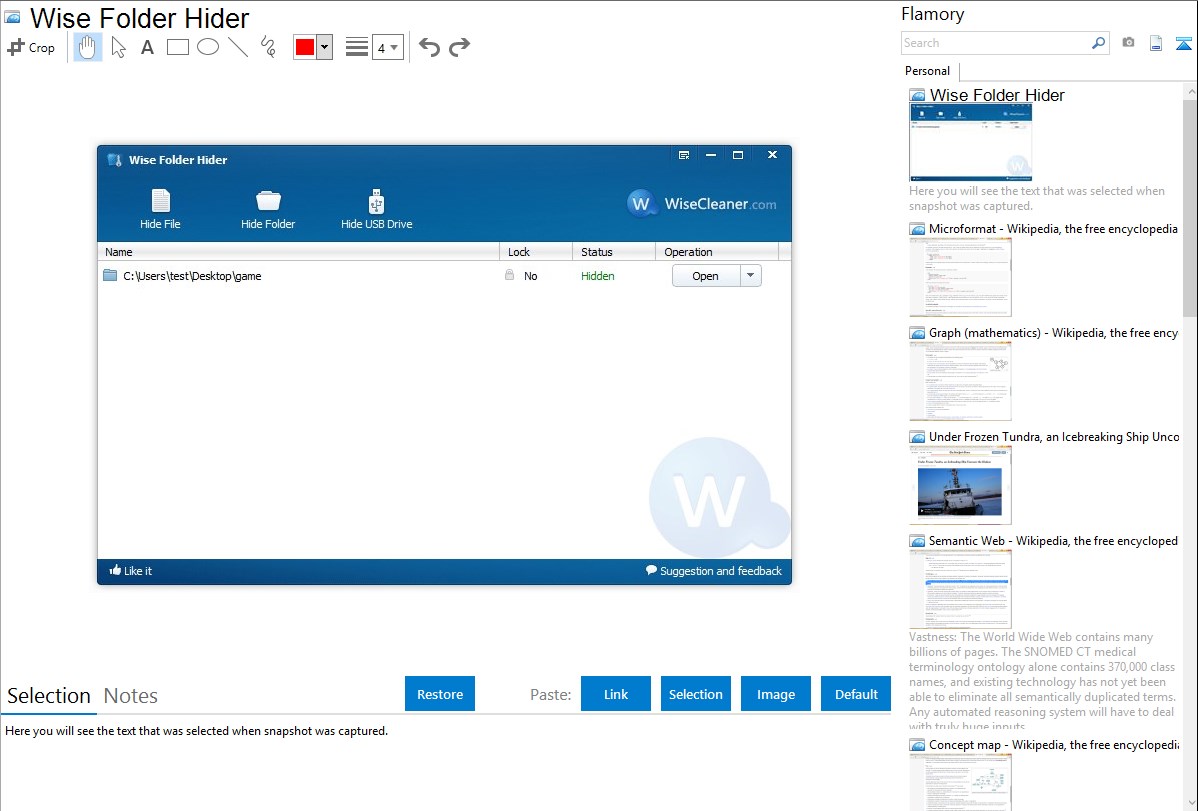The image size is (1198, 811).
Task: Sort by the Lock column header
Action: point(536,251)
